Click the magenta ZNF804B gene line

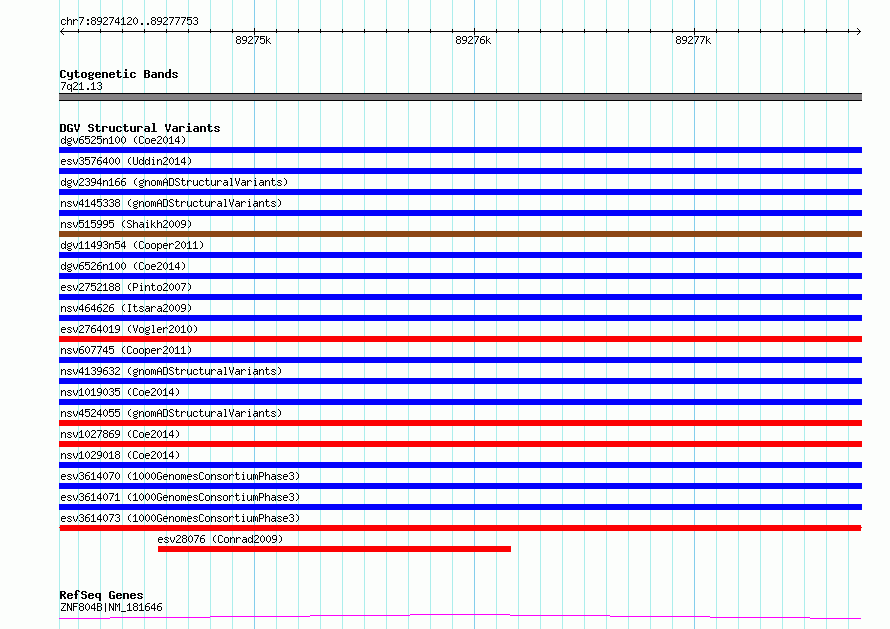pyautogui.click(x=460, y=617)
